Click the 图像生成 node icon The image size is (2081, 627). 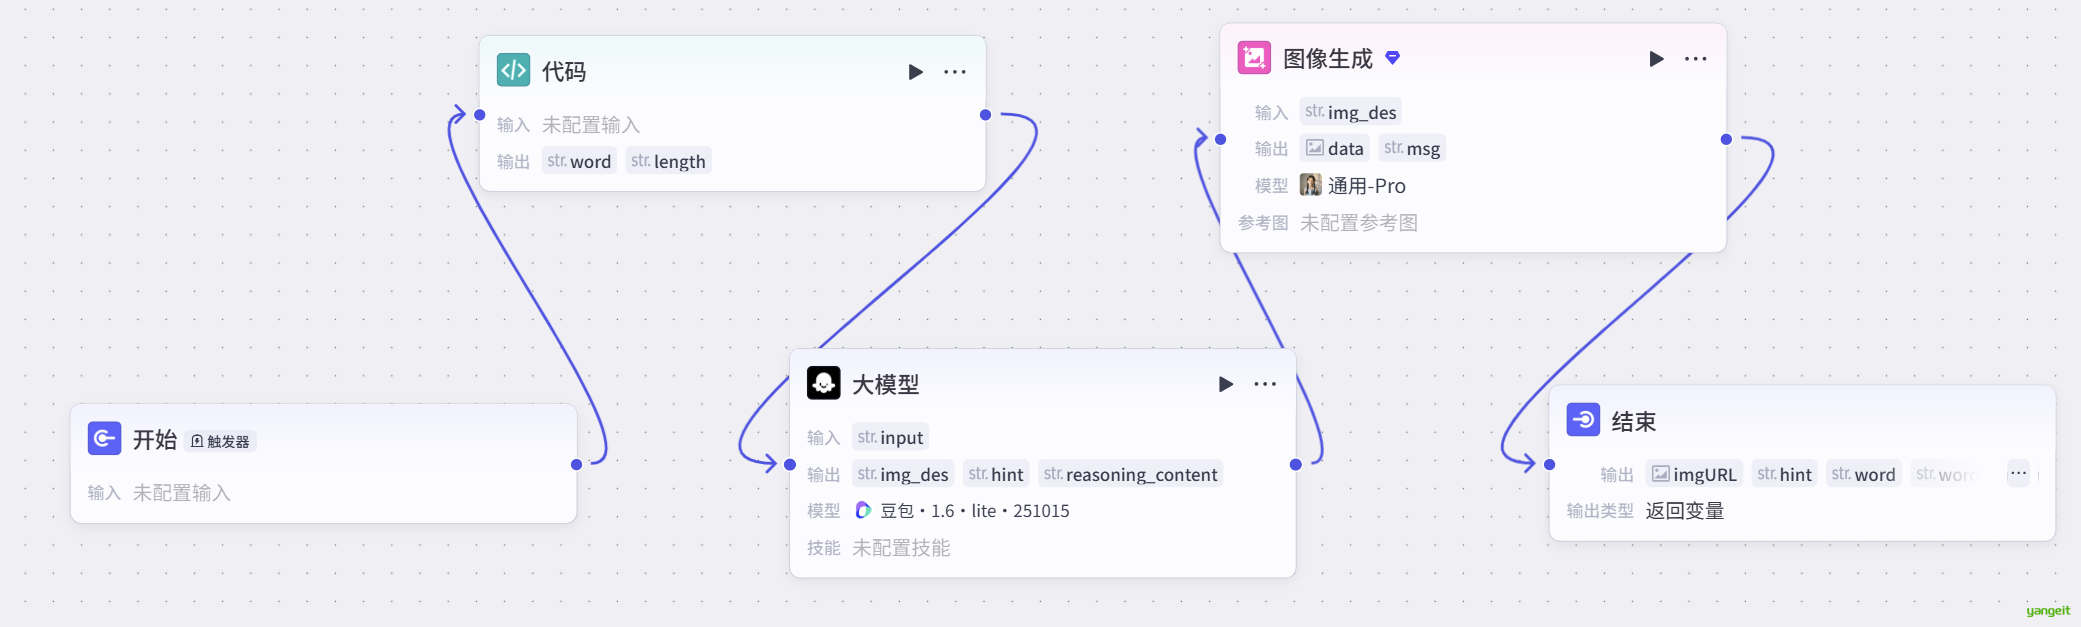1254,58
